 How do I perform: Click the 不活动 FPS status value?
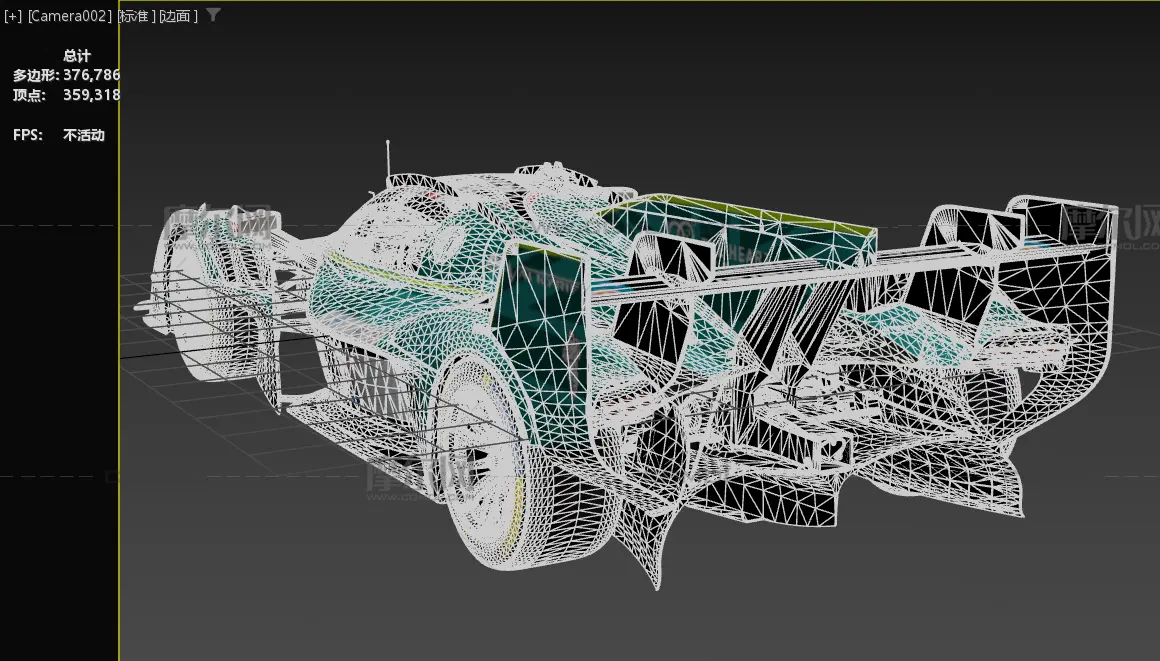point(84,135)
